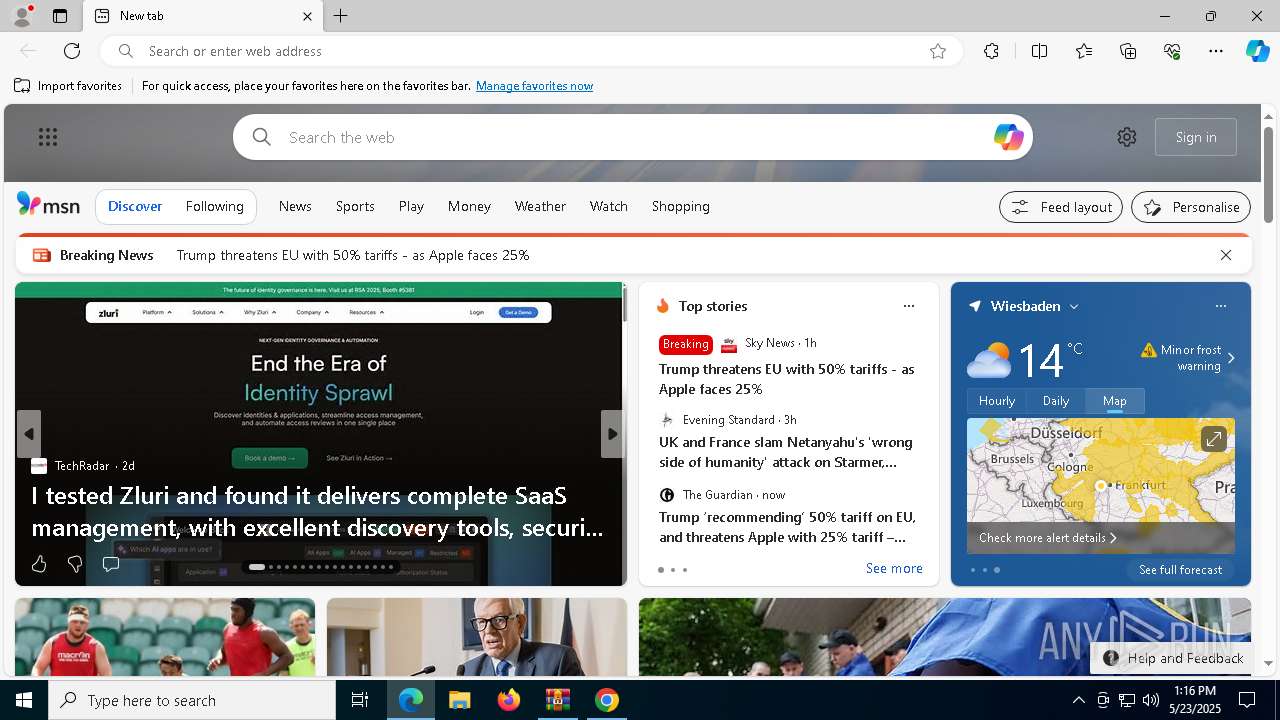The image size is (1280, 720).
Task: Open a new tab with plus button
Action: [341, 16]
